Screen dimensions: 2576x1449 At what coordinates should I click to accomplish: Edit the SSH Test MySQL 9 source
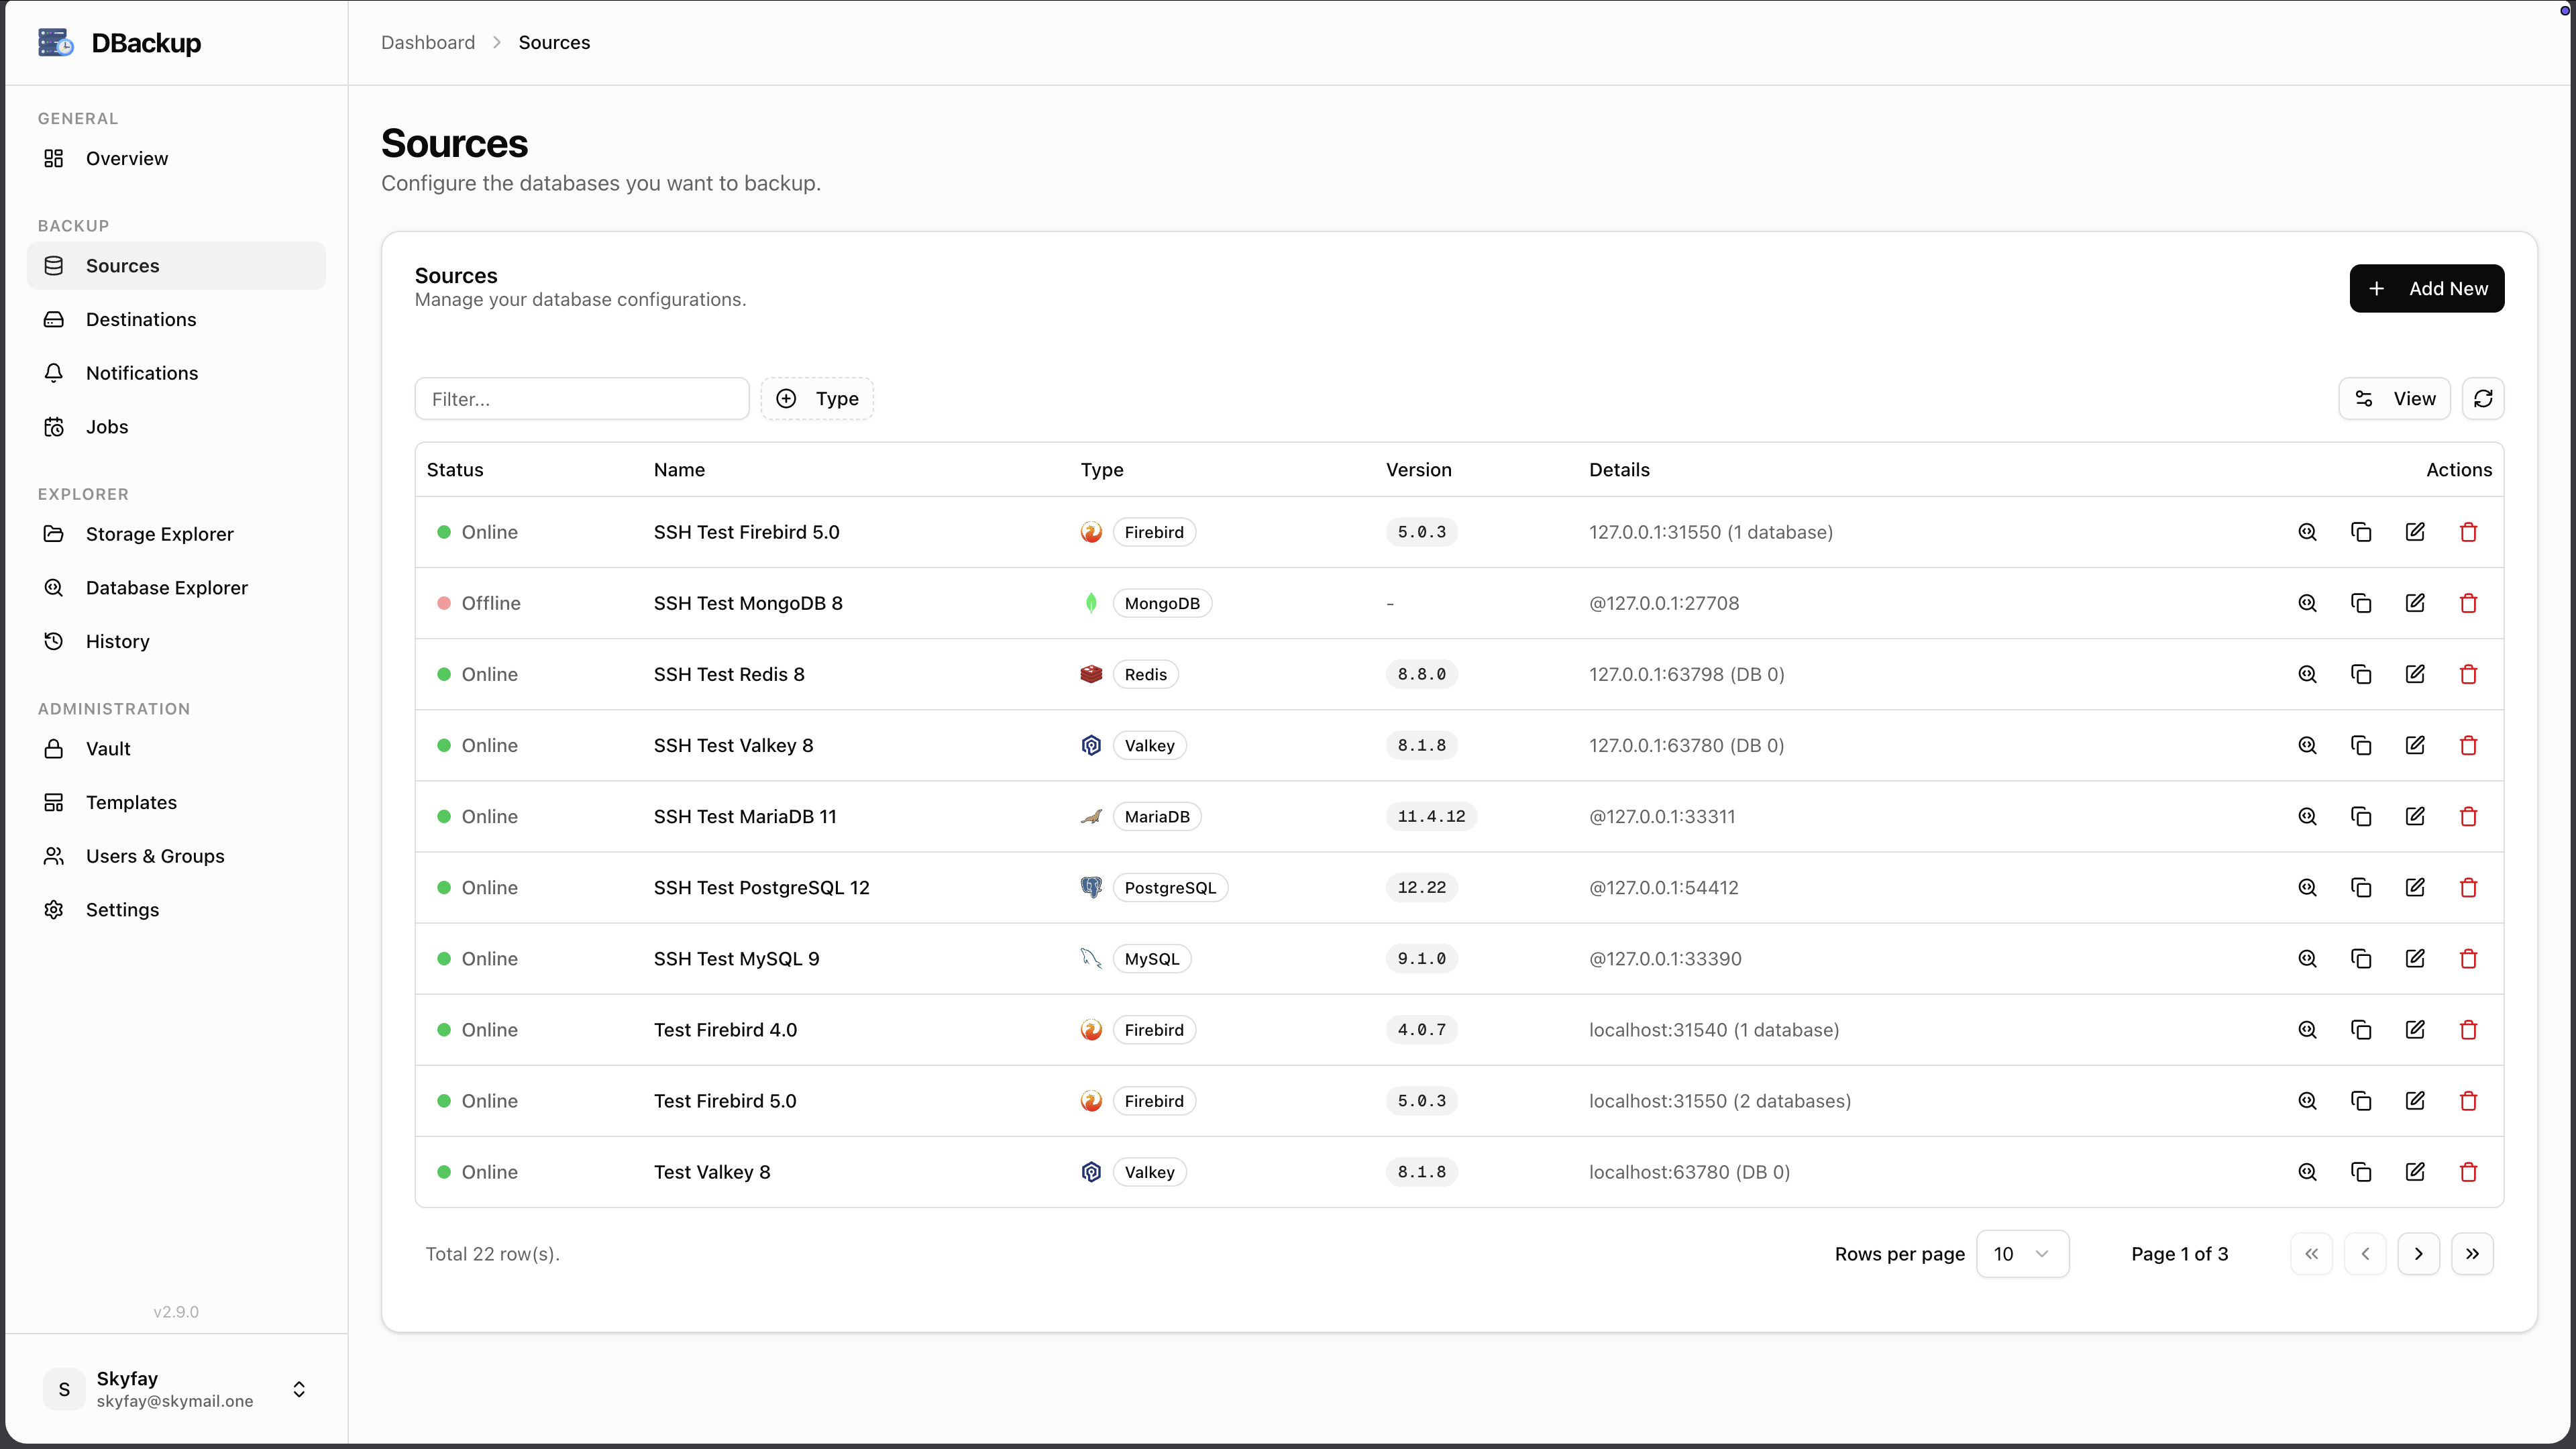pos(2415,958)
